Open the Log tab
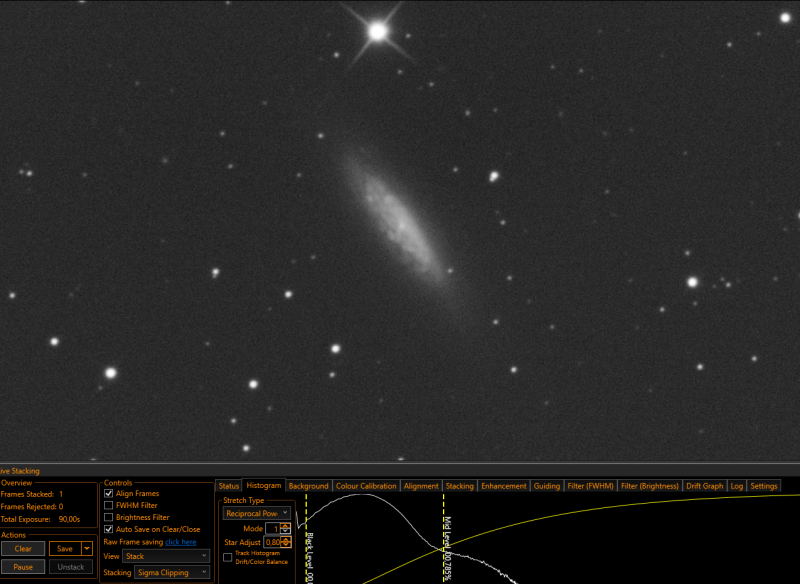 [737, 486]
